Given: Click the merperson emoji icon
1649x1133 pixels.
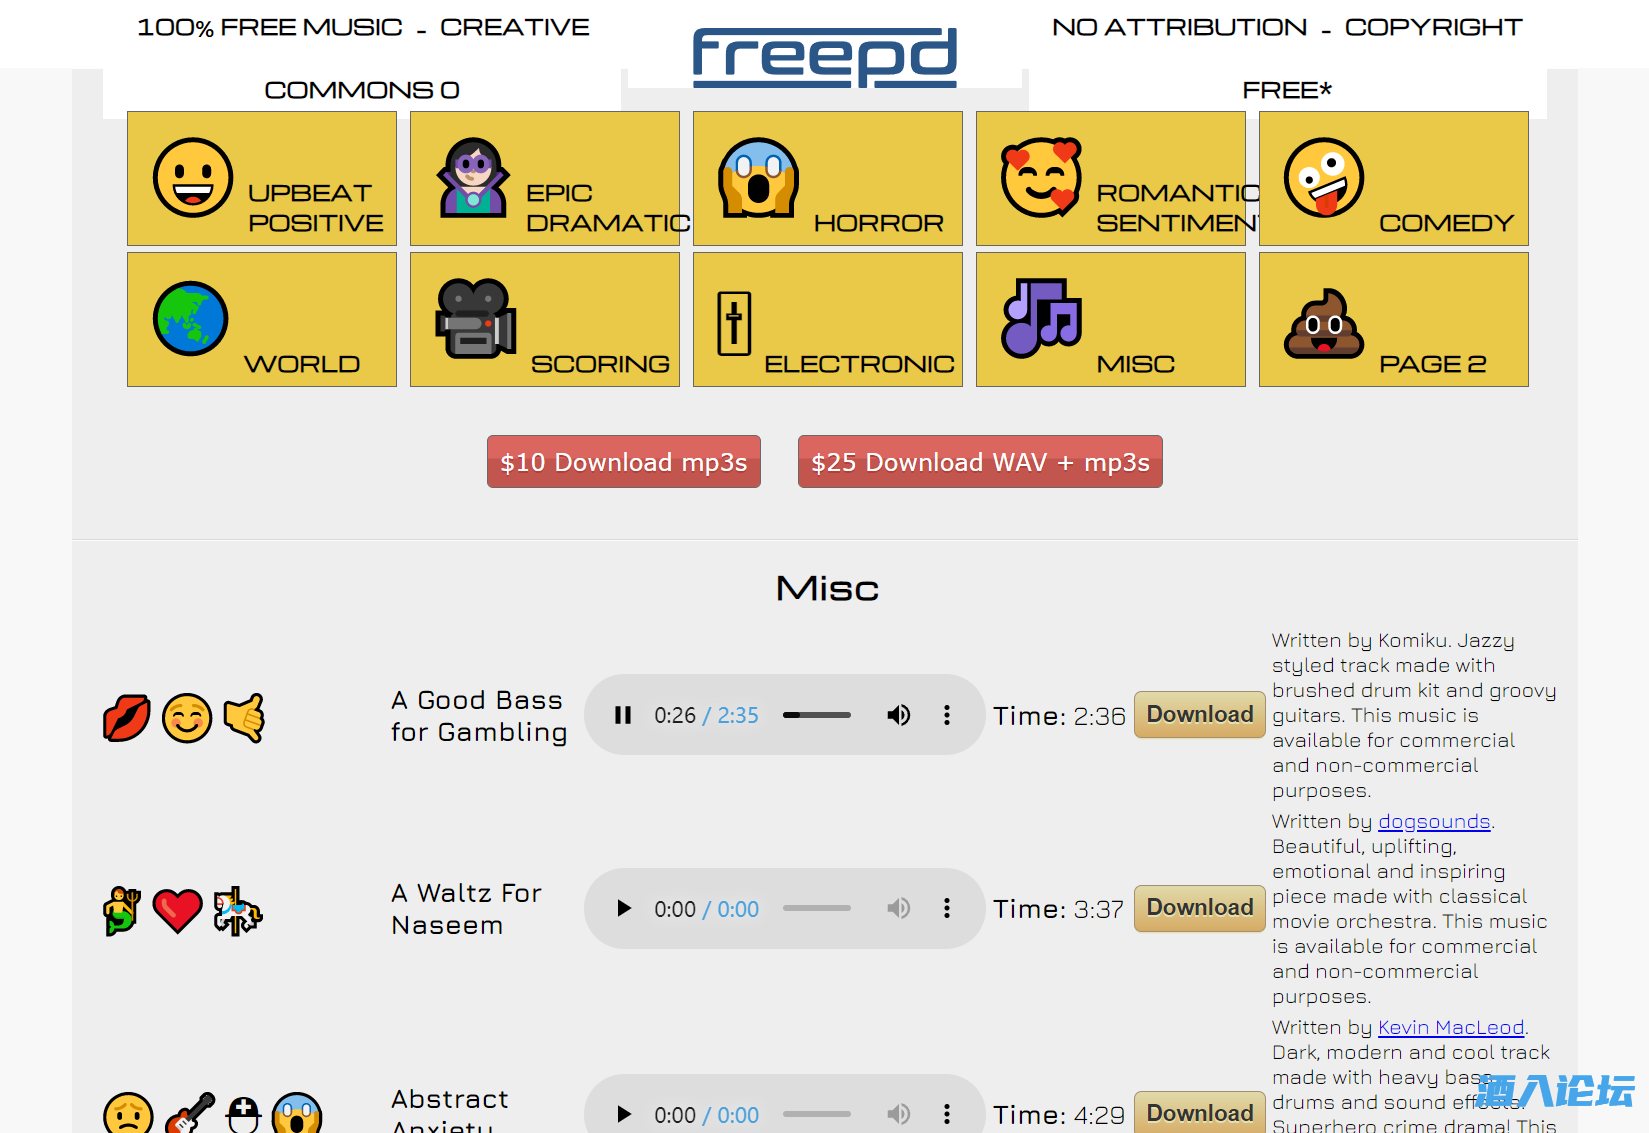Looking at the screenshot, I should [x=122, y=911].
